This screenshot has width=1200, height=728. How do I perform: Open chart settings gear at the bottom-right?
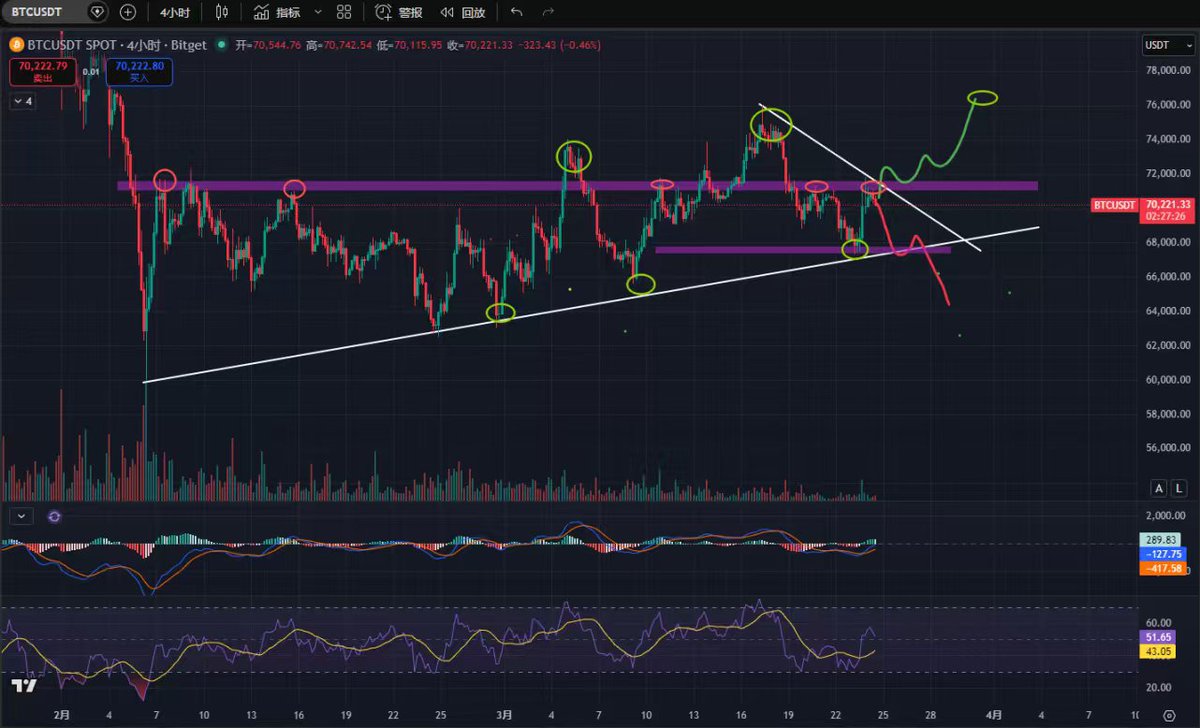1169,715
